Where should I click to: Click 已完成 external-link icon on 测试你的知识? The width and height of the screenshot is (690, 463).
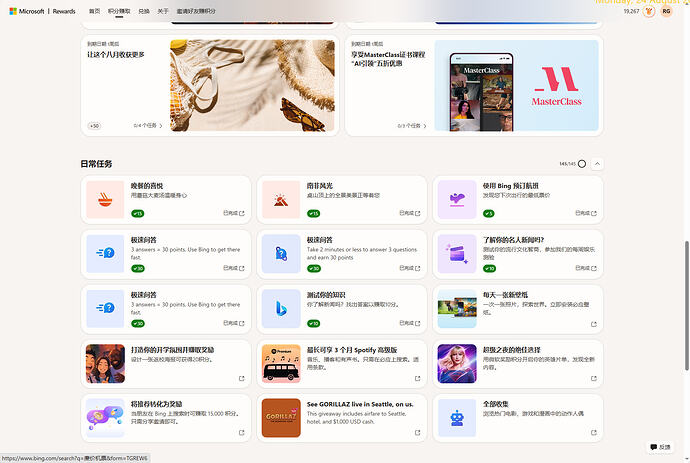[418, 323]
